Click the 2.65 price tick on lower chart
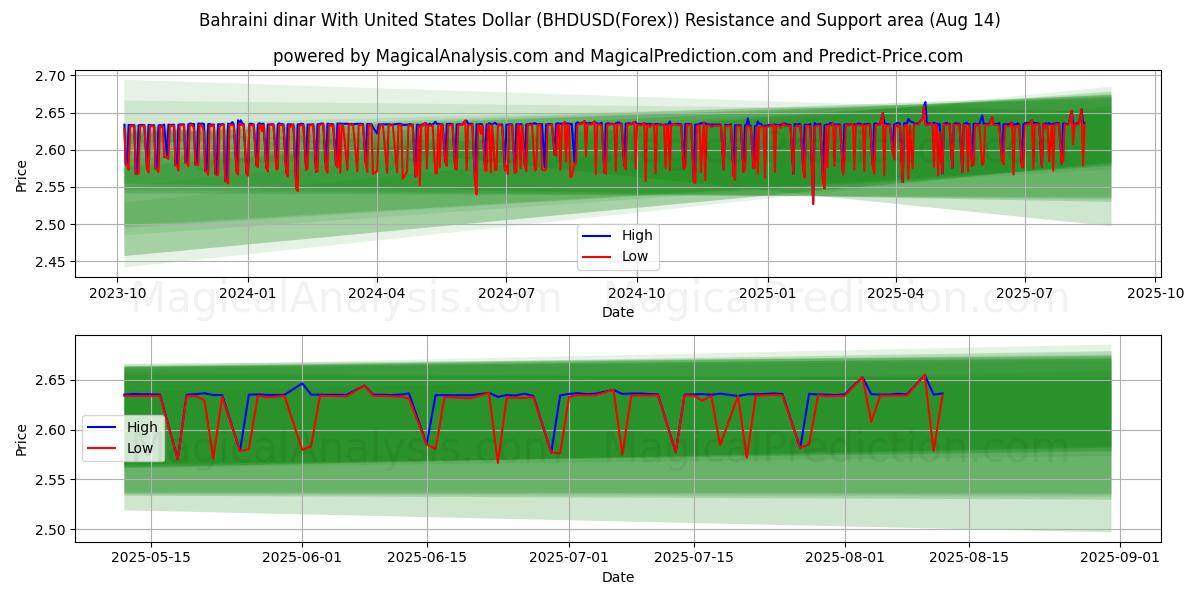 [x=51, y=380]
